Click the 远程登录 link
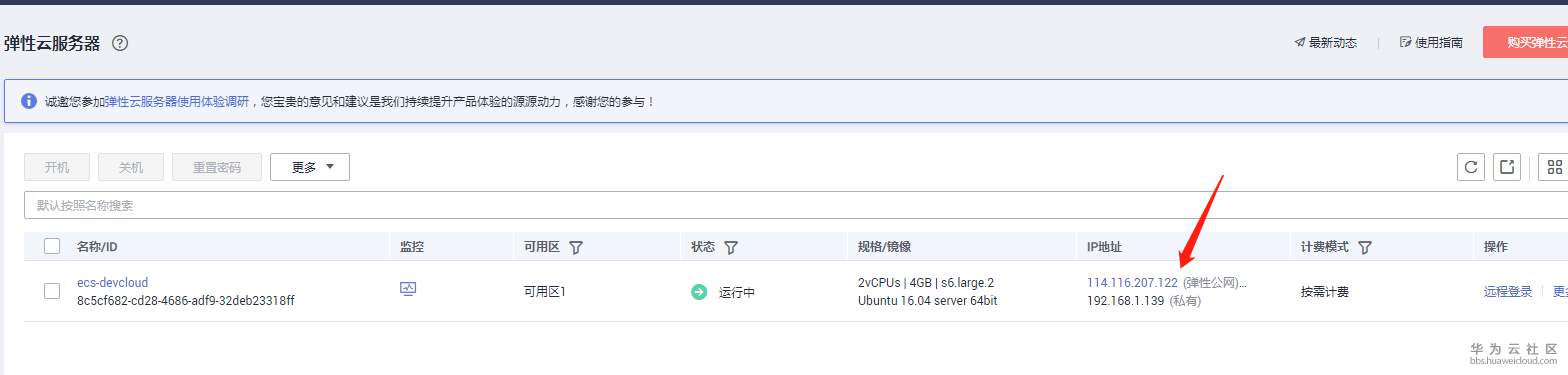 click(1508, 292)
